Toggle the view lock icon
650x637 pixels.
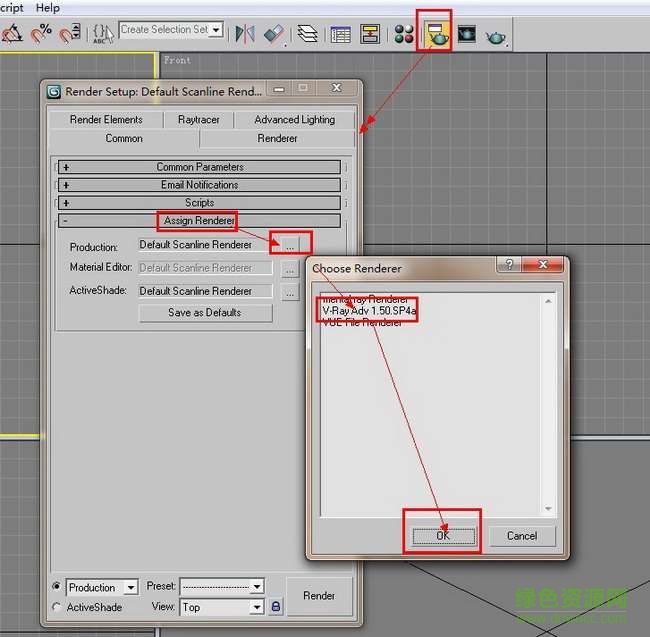[276, 607]
